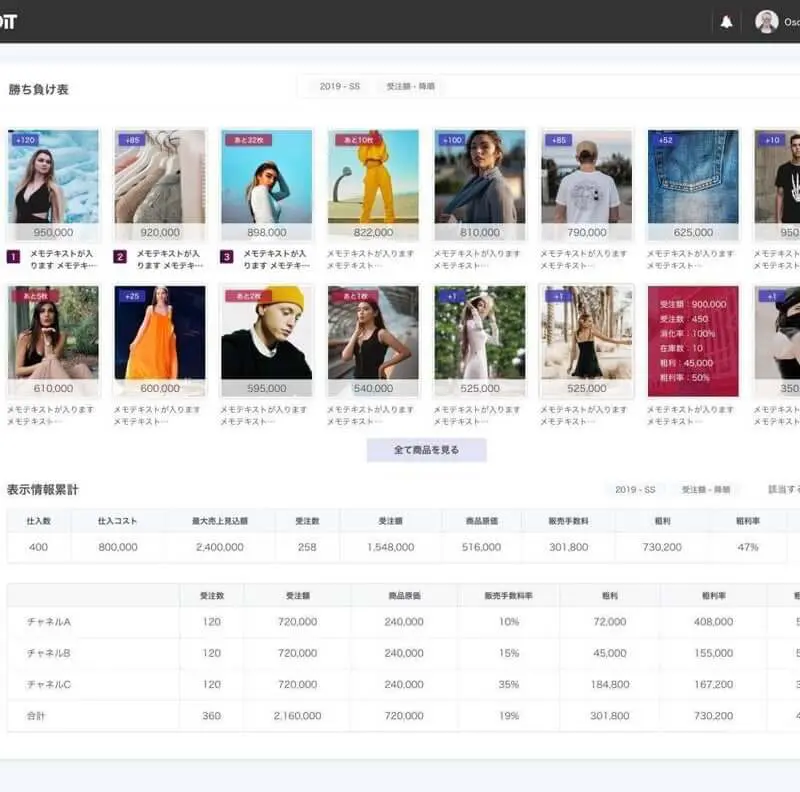Open the 2019 - SS season dropdown at top
The width and height of the screenshot is (800, 792).
pos(339,86)
